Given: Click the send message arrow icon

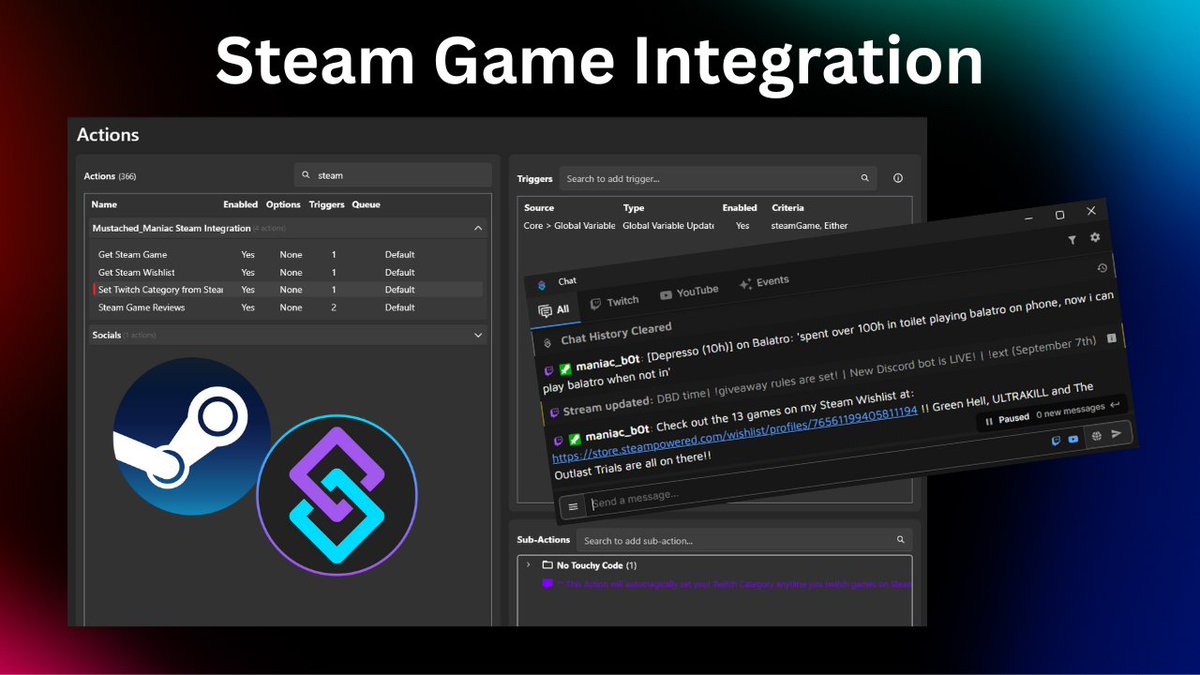Looking at the screenshot, I should [x=1117, y=433].
